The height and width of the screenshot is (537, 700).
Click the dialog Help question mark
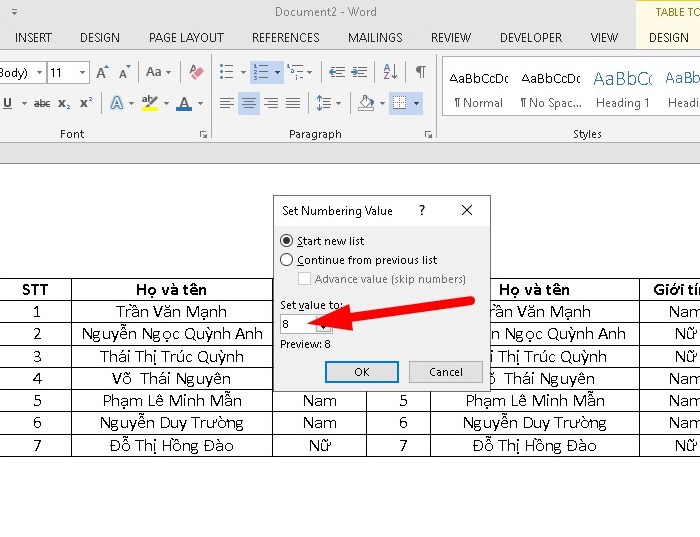tap(422, 210)
